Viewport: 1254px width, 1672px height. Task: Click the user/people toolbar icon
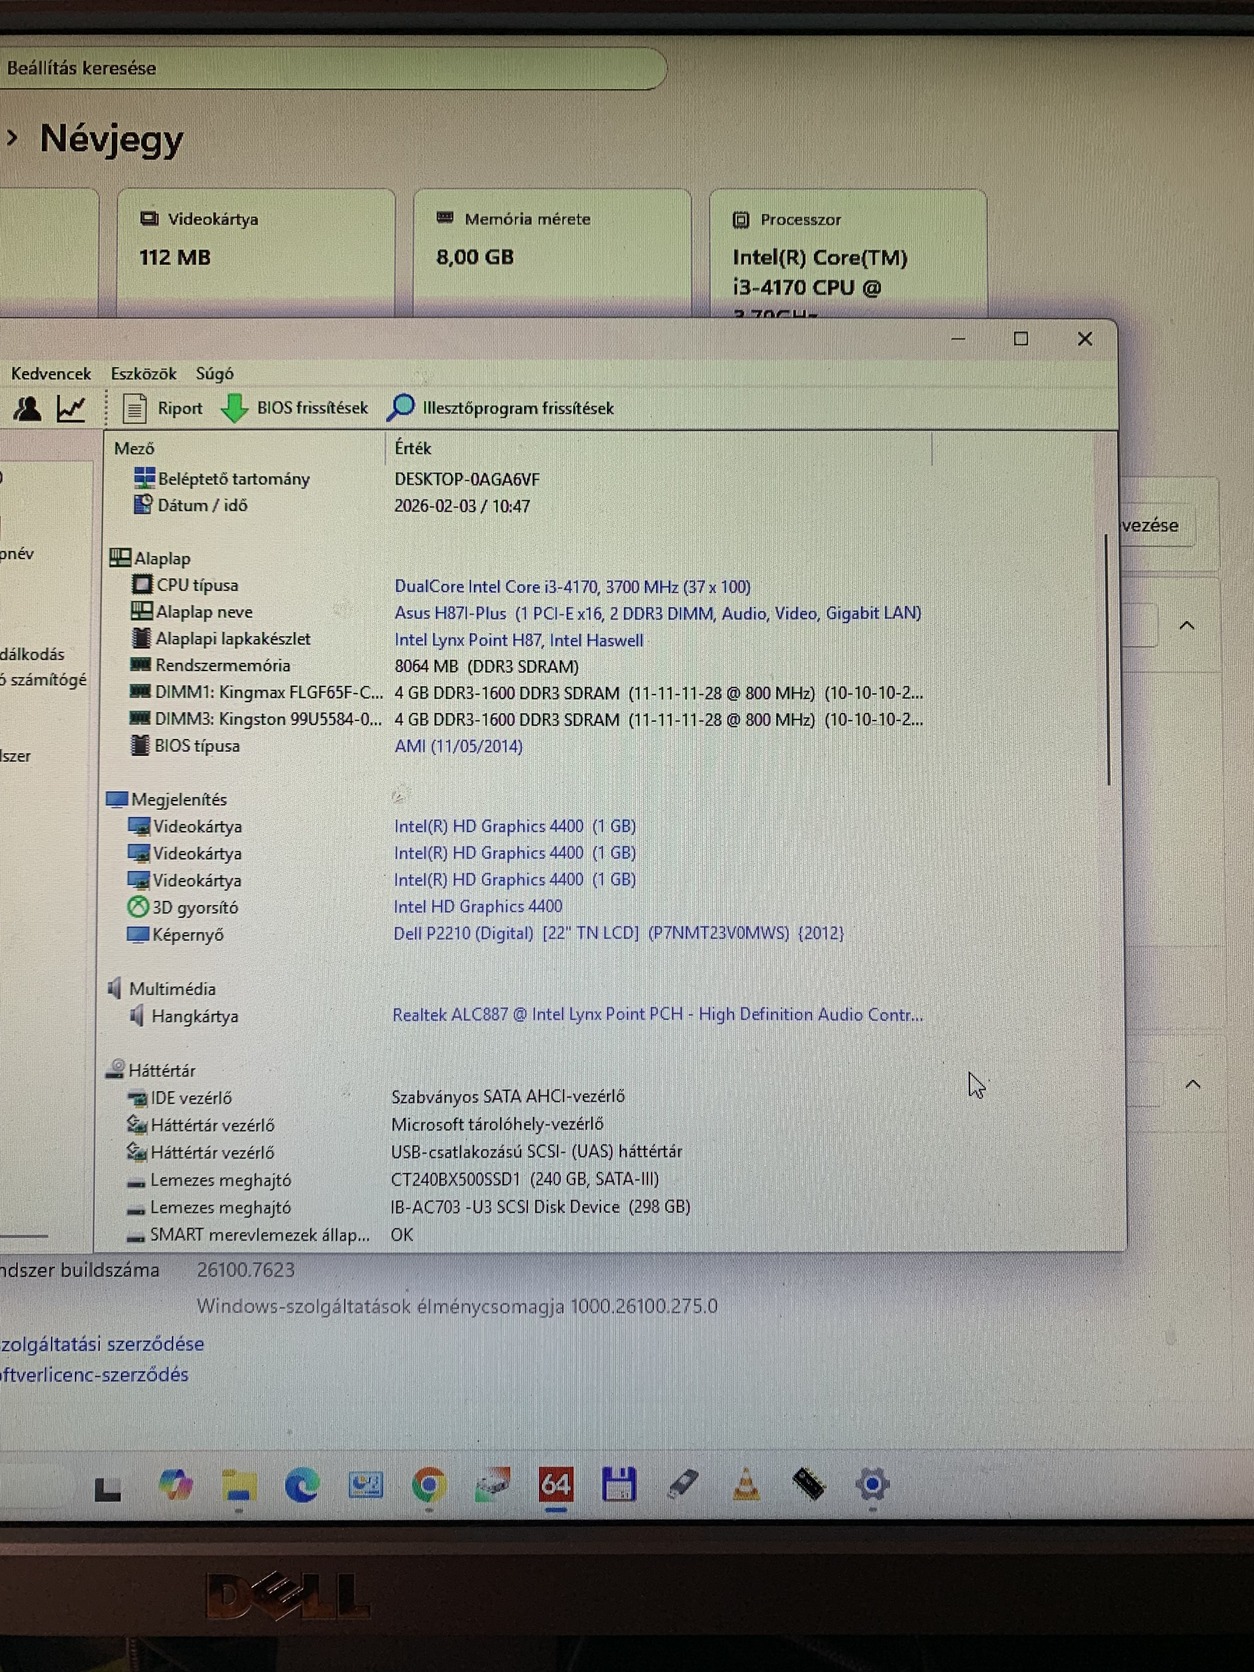(27, 408)
